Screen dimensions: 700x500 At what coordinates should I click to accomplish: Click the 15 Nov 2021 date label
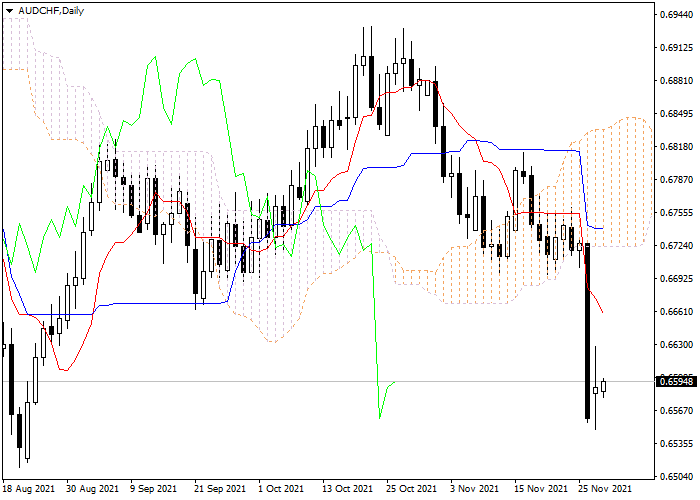[540, 489]
